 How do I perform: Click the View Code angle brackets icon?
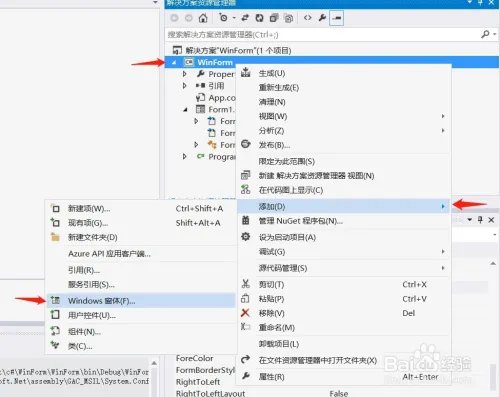point(308,18)
